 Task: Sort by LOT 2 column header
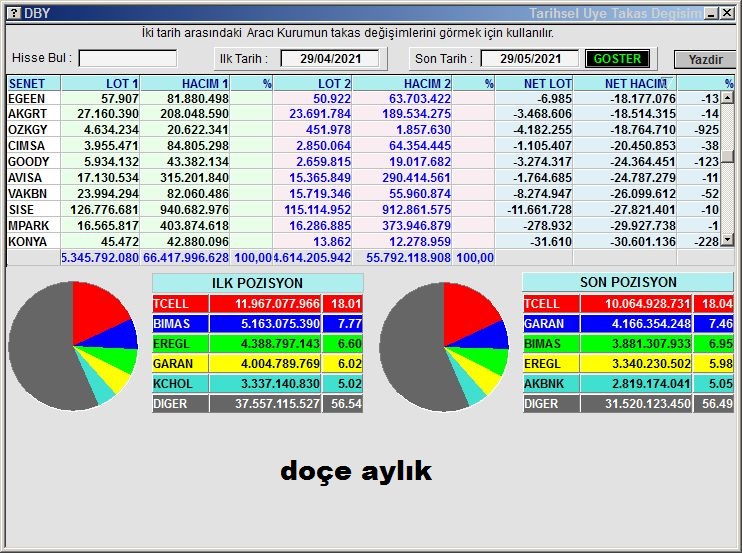[x=313, y=83]
